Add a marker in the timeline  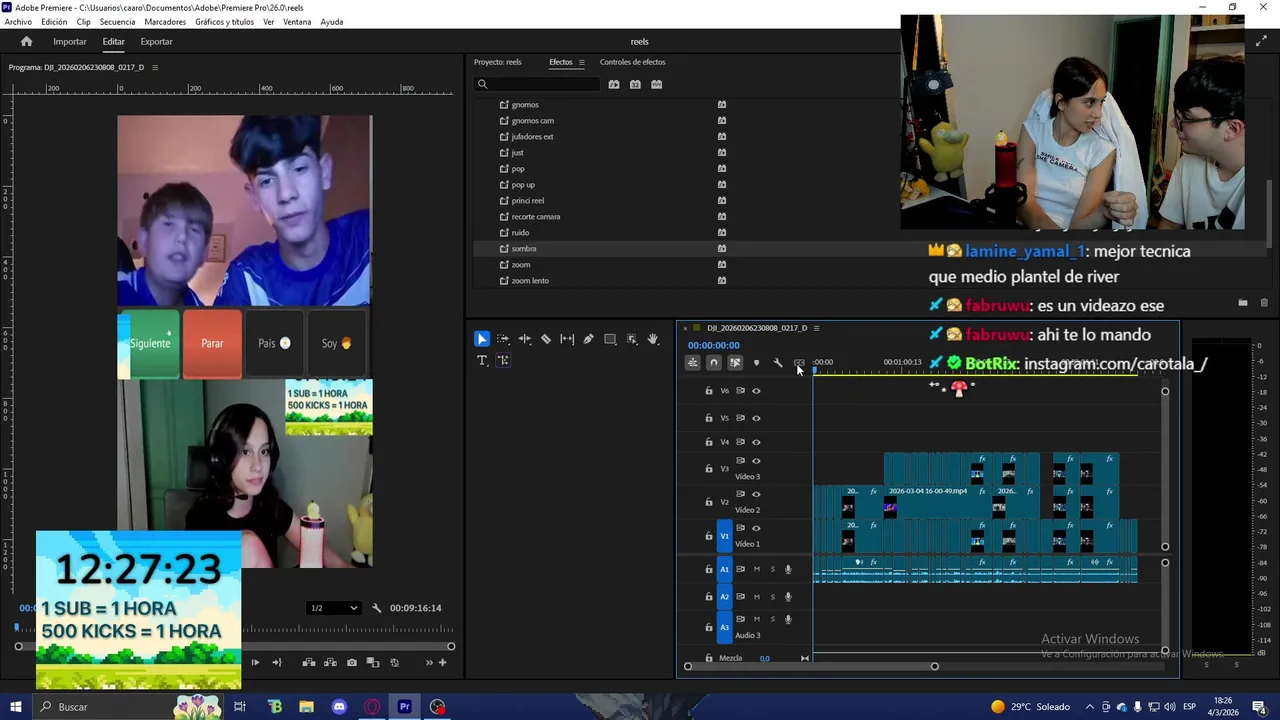756,363
